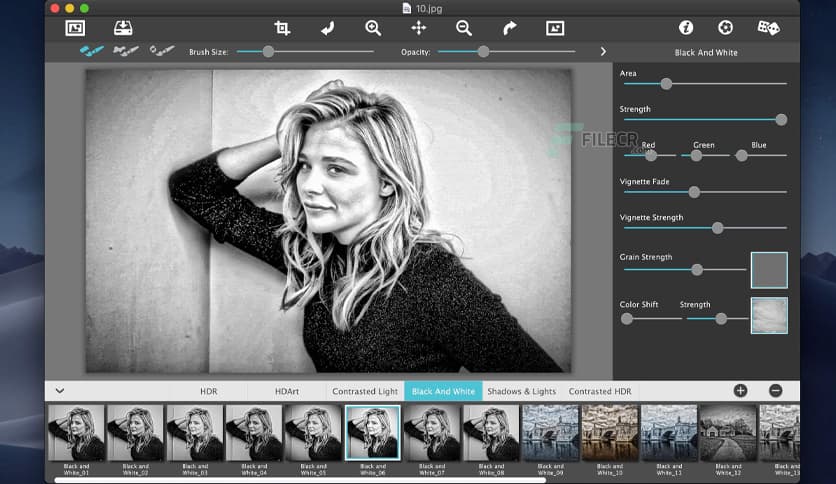Click the Vignette Fade slider handle
The height and width of the screenshot is (484, 836).
click(x=694, y=192)
